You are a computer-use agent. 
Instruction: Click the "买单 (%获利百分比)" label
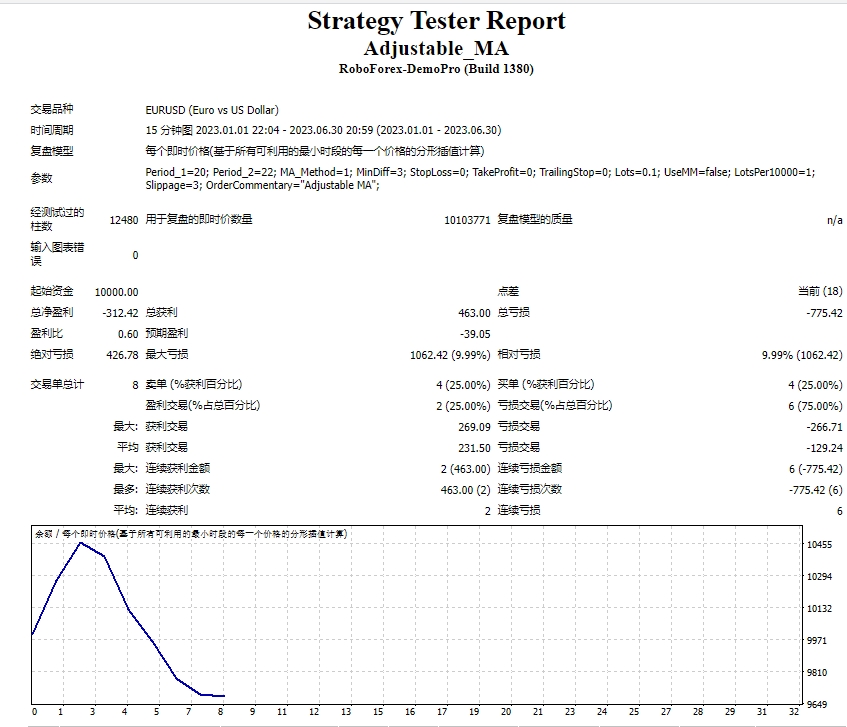(546, 385)
